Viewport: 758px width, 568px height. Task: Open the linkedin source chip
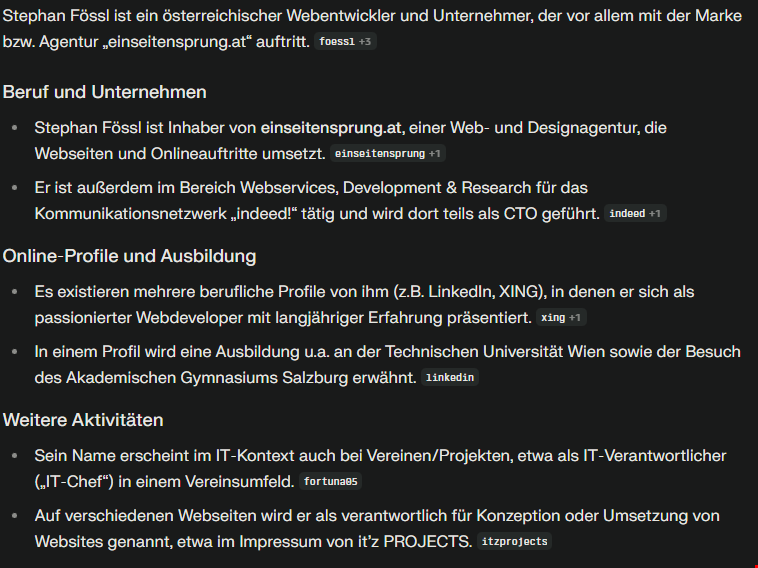click(x=450, y=378)
